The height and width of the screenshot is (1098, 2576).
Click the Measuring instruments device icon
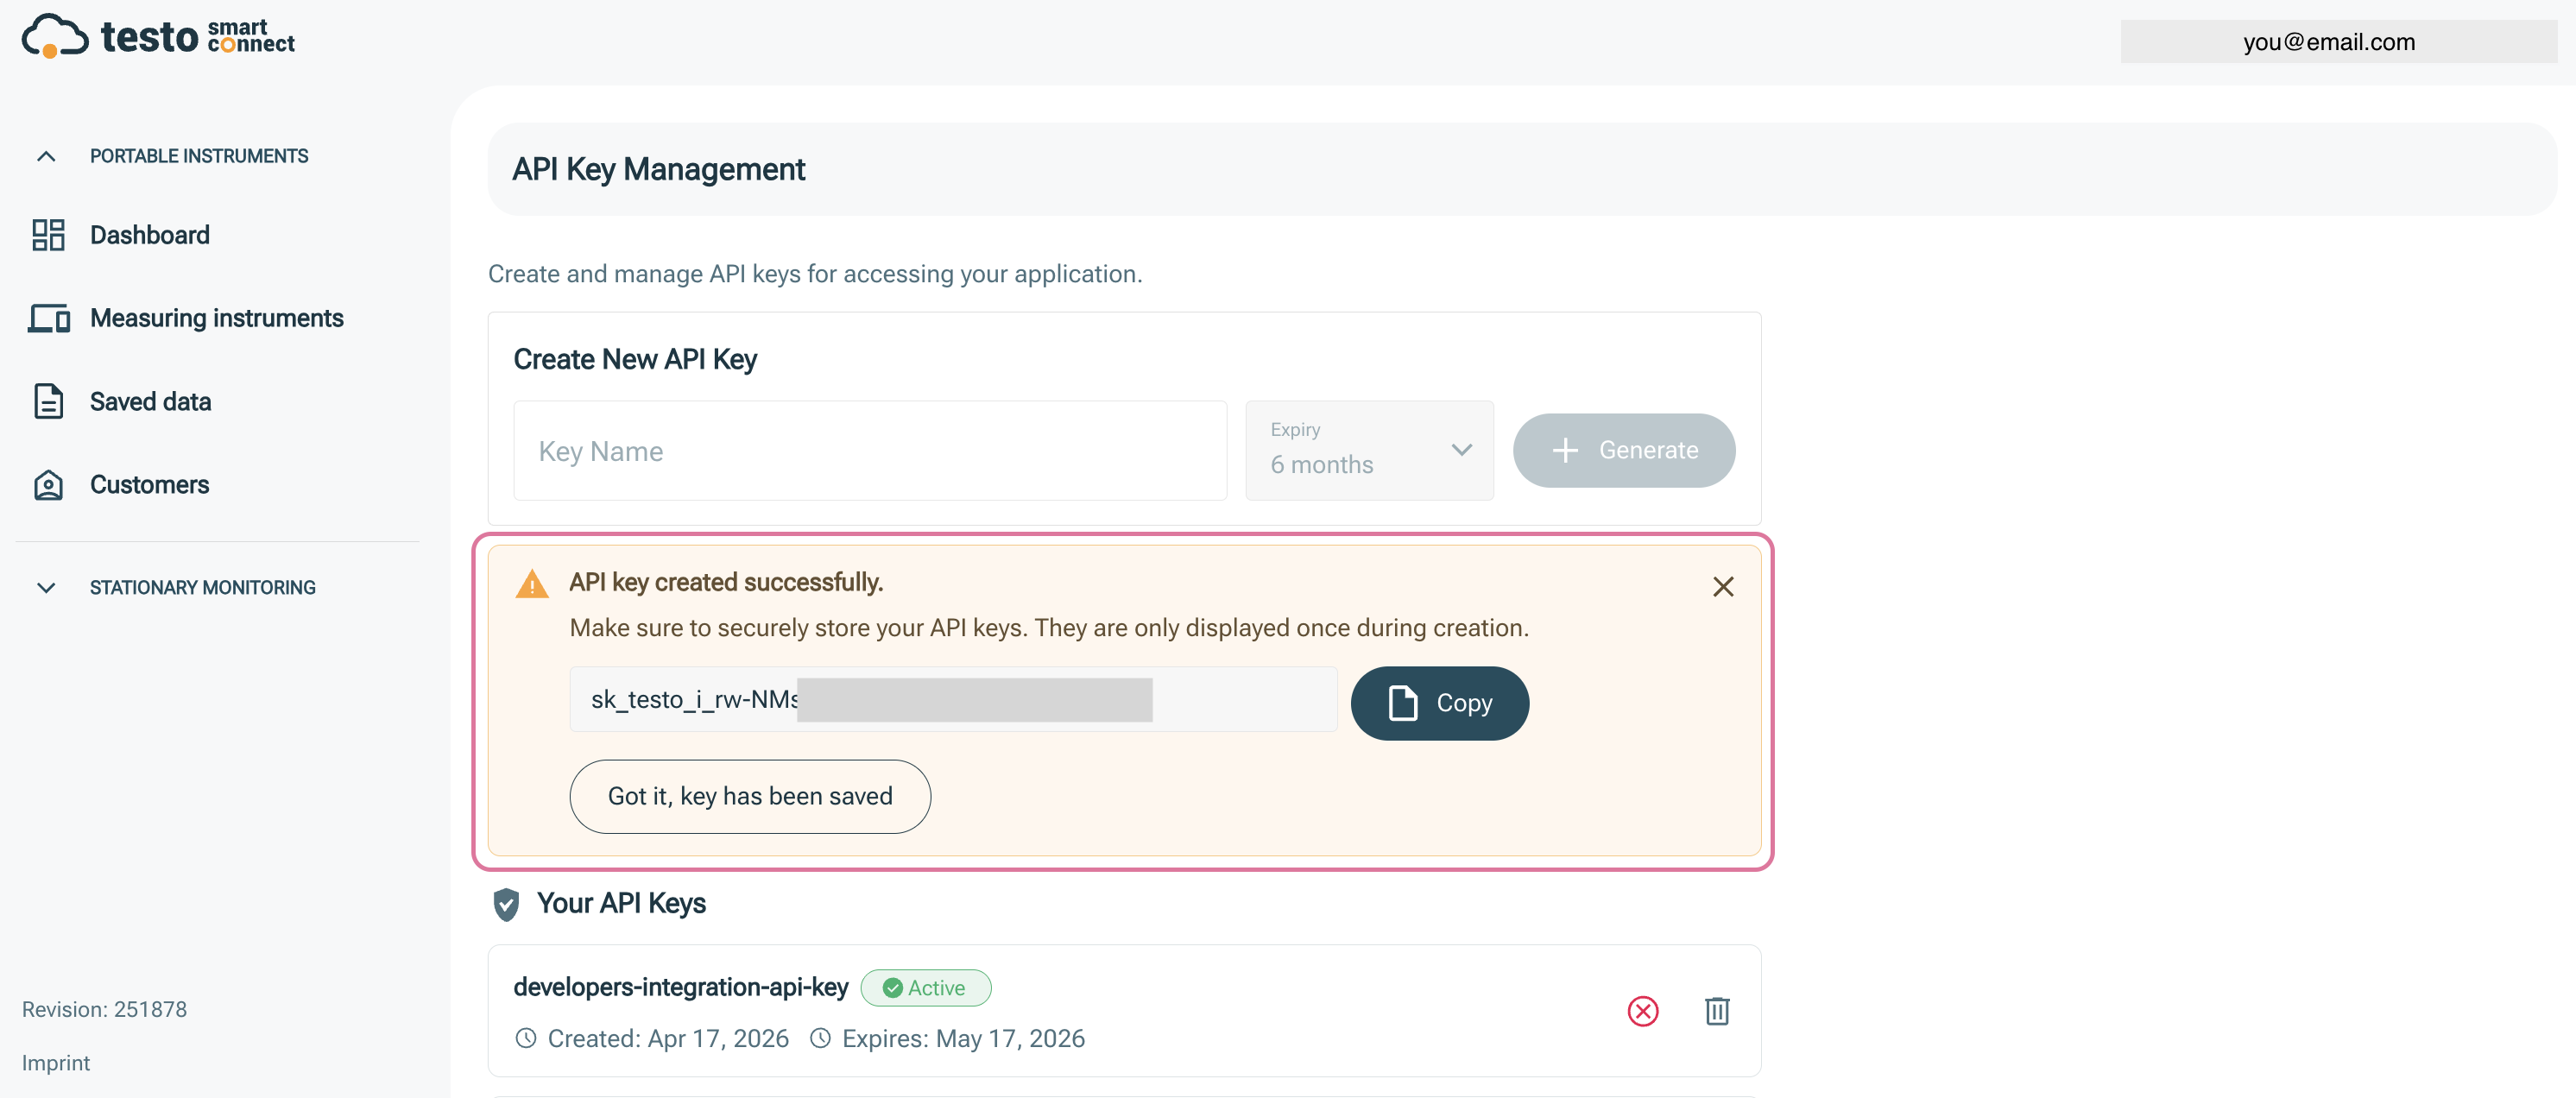coord(47,317)
